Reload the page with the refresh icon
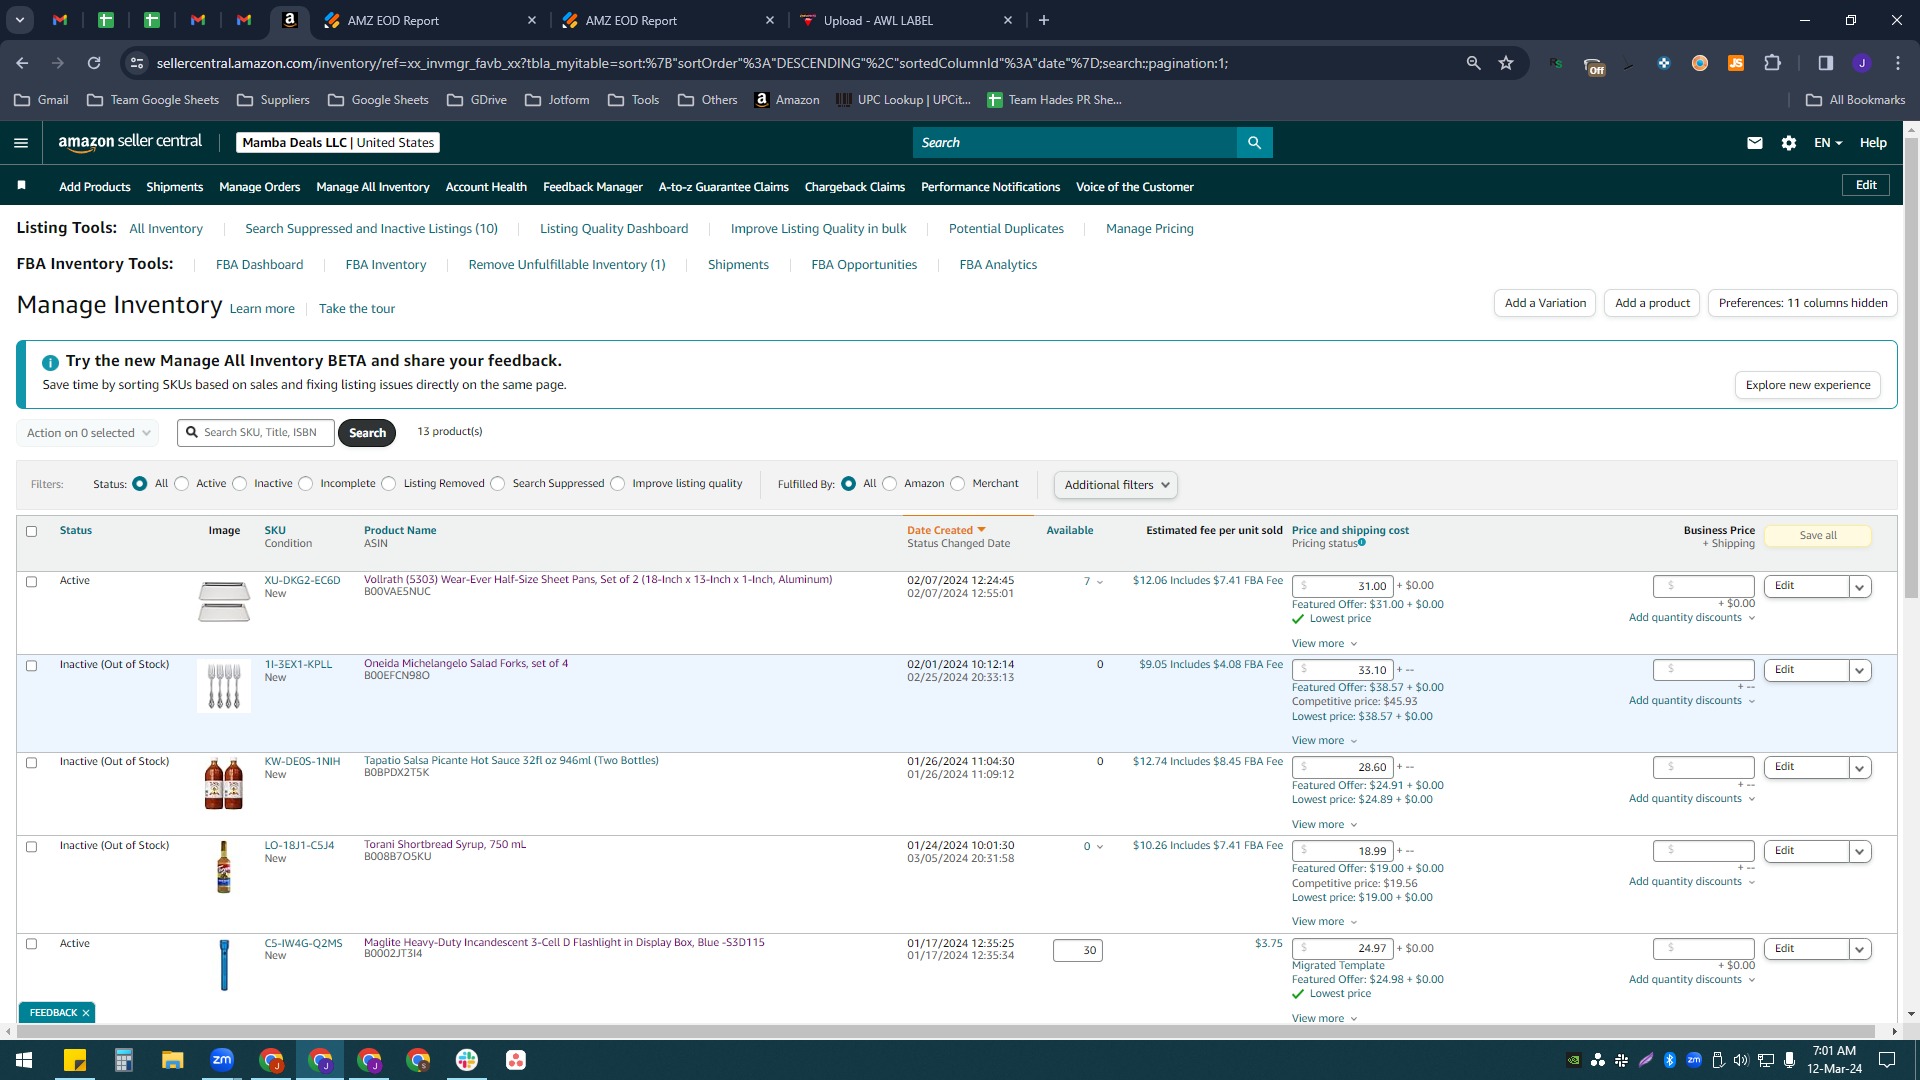This screenshot has width=1920, height=1080. click(x=94, y=63)
